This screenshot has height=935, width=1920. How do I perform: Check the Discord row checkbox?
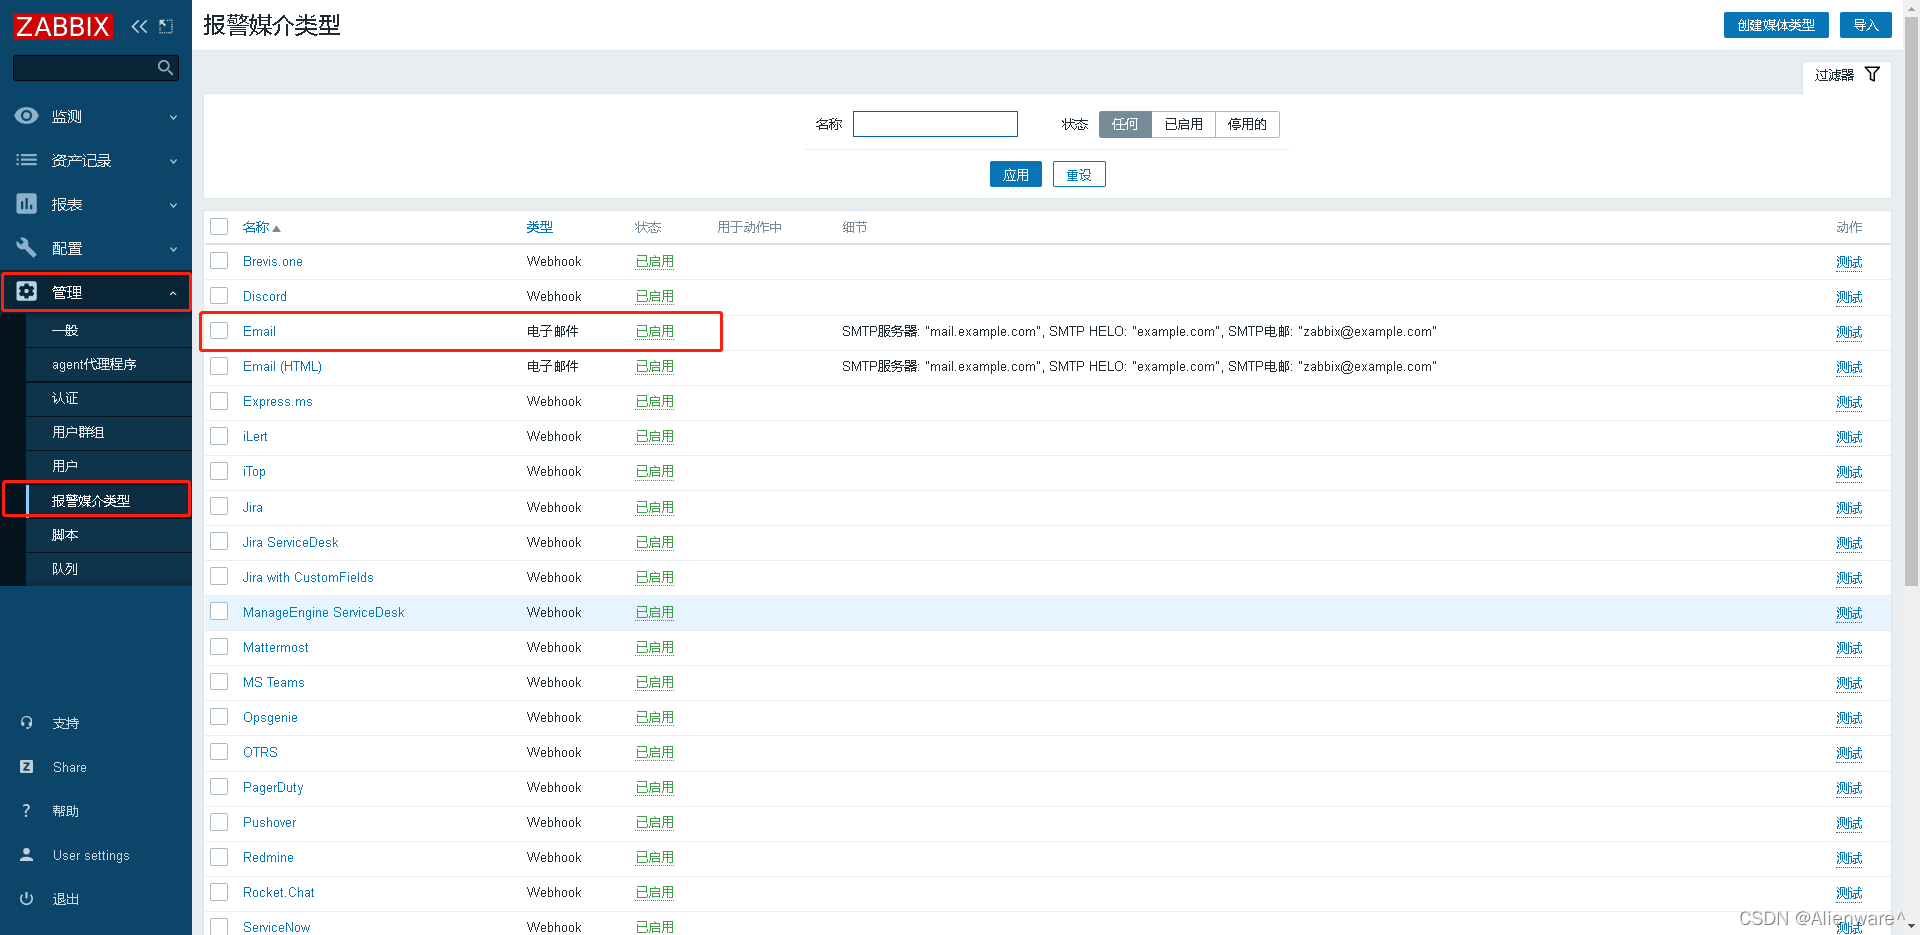pos(219,296)
